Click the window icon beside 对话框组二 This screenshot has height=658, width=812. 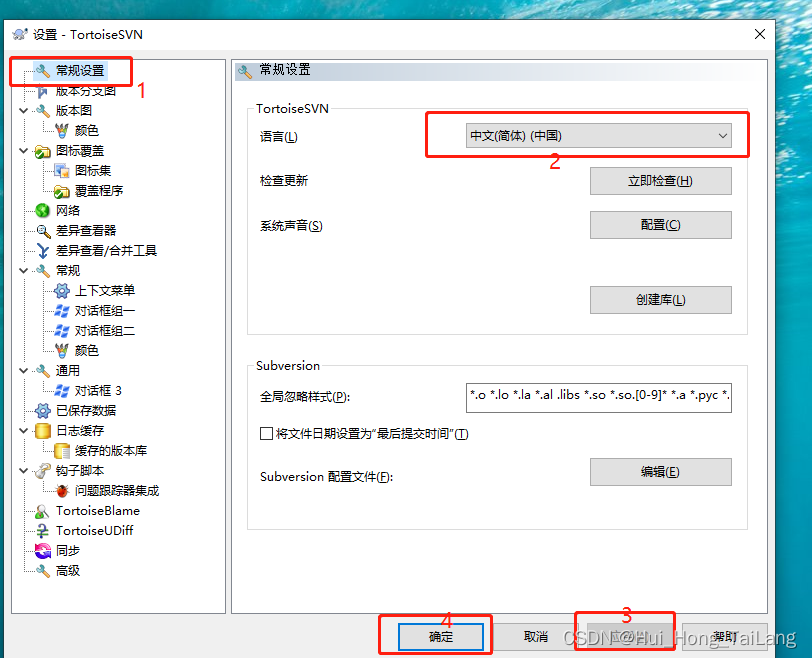(62, 331)
